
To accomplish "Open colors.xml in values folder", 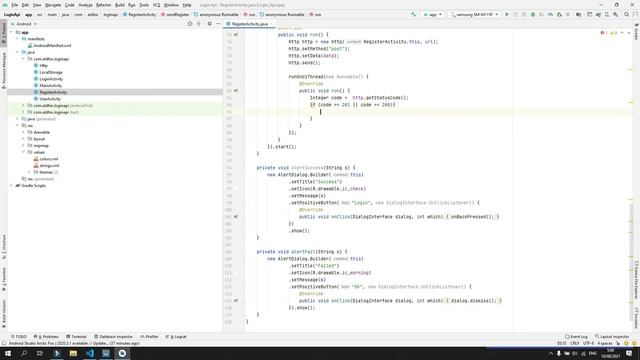I will (x=46, y=159).
